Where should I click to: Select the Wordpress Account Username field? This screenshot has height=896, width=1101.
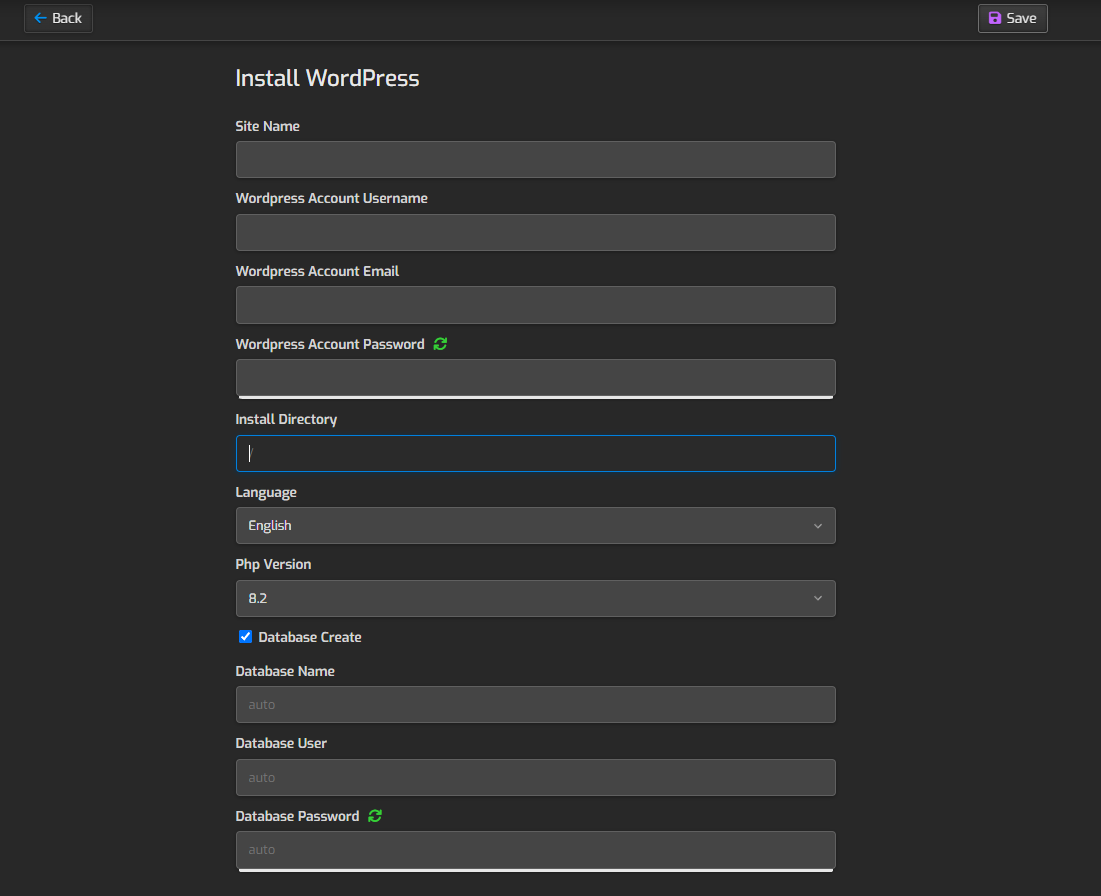(535, 232)
